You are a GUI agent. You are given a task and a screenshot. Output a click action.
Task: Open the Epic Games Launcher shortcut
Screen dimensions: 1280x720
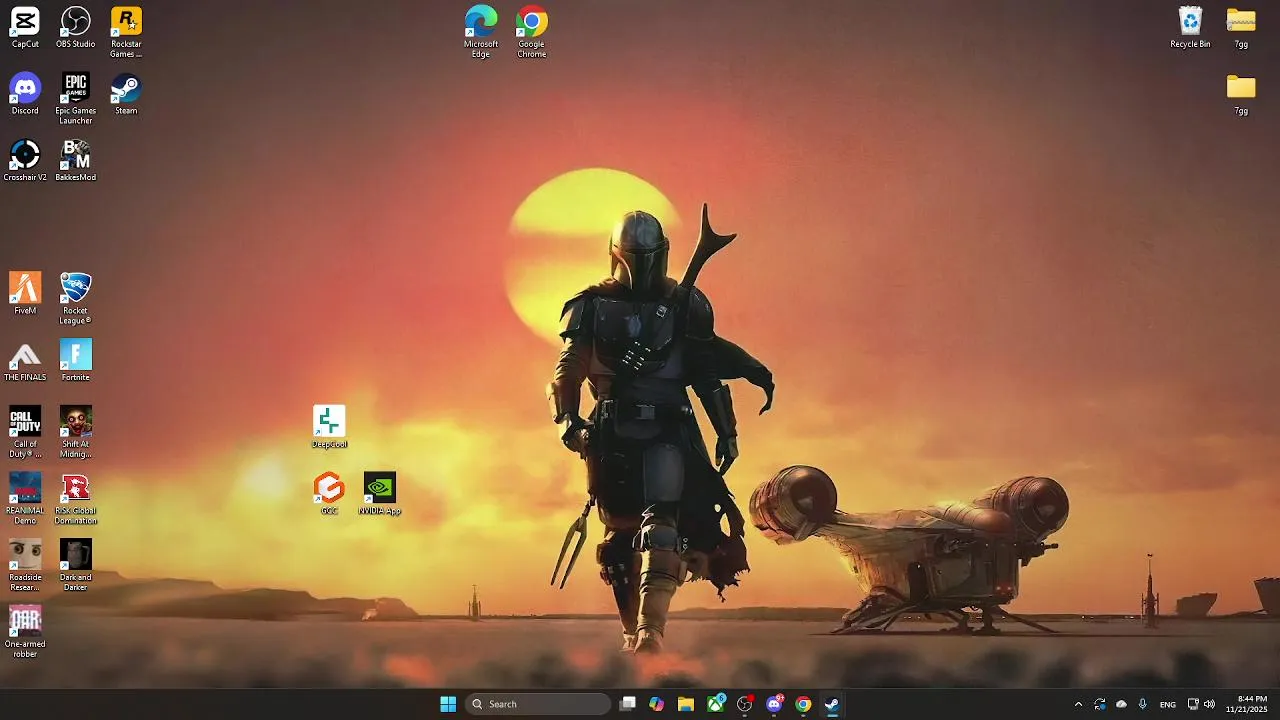click(76, 99)
